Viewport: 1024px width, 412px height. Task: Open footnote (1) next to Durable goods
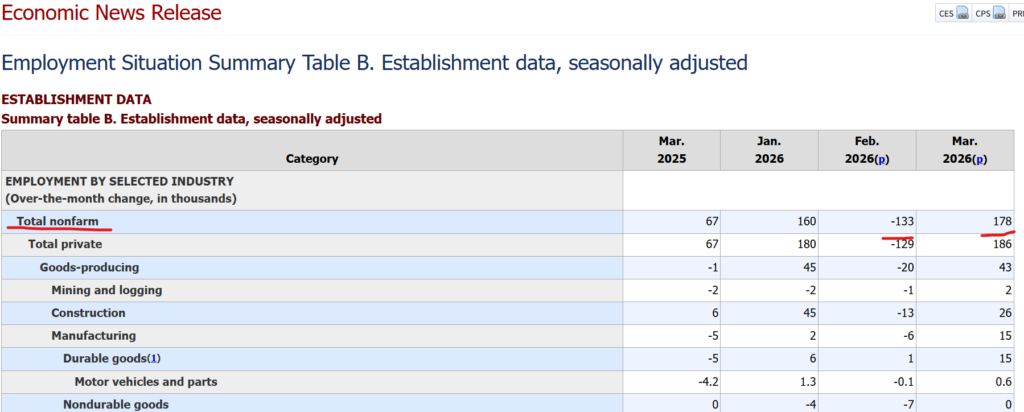click(x=153, y=358)
